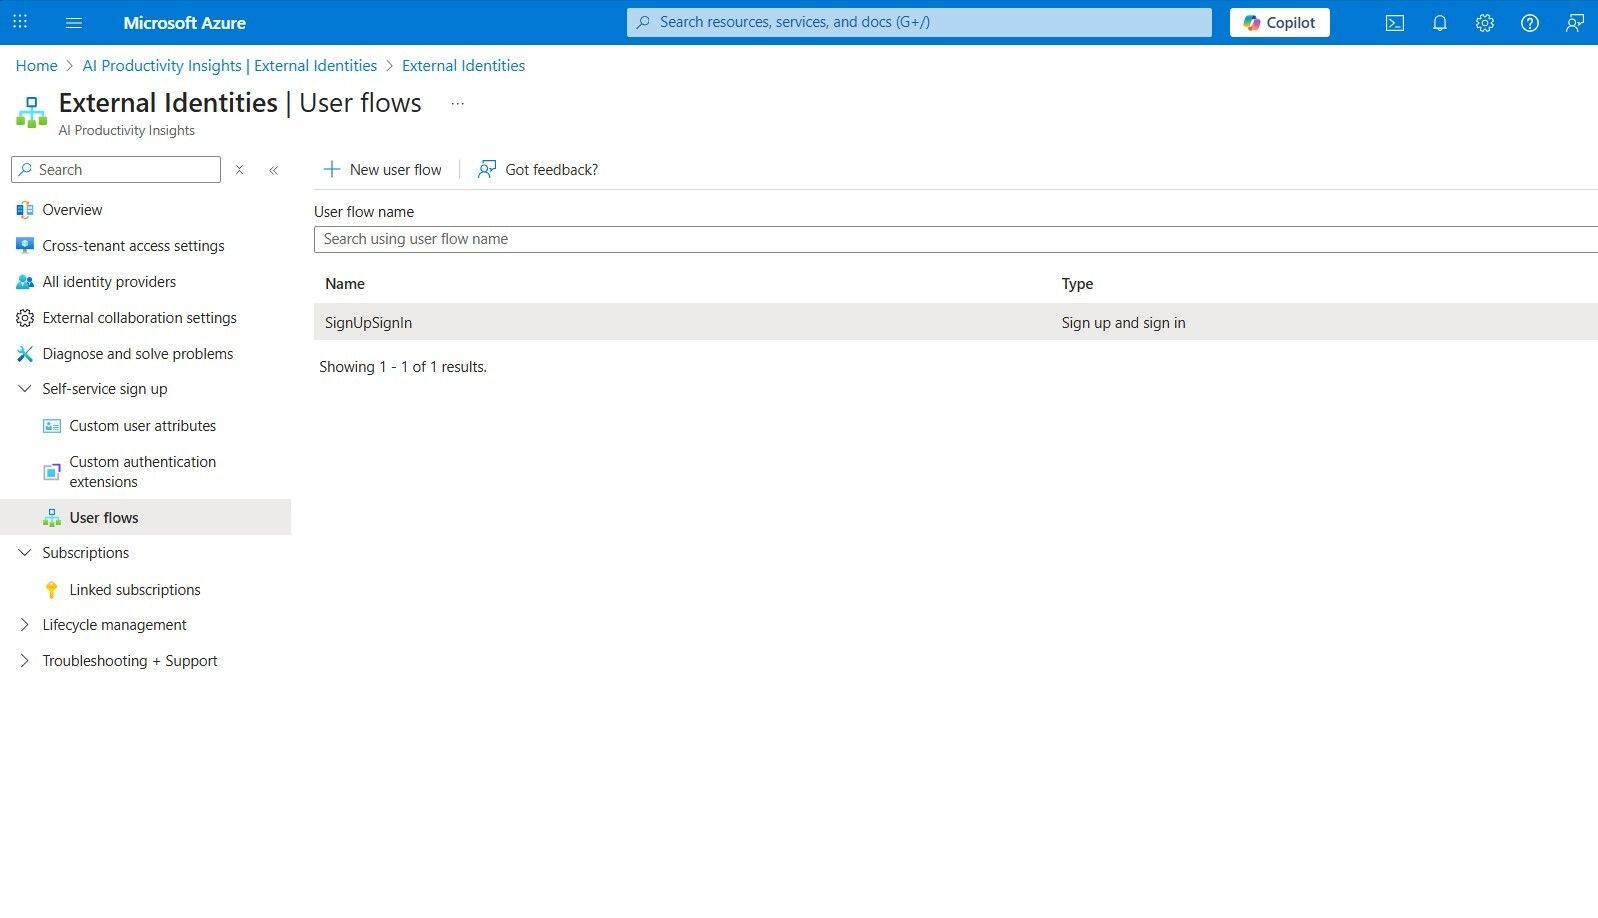Open the ellipsis more options beside title
The image size is (1598, 918).
point(457,104)
